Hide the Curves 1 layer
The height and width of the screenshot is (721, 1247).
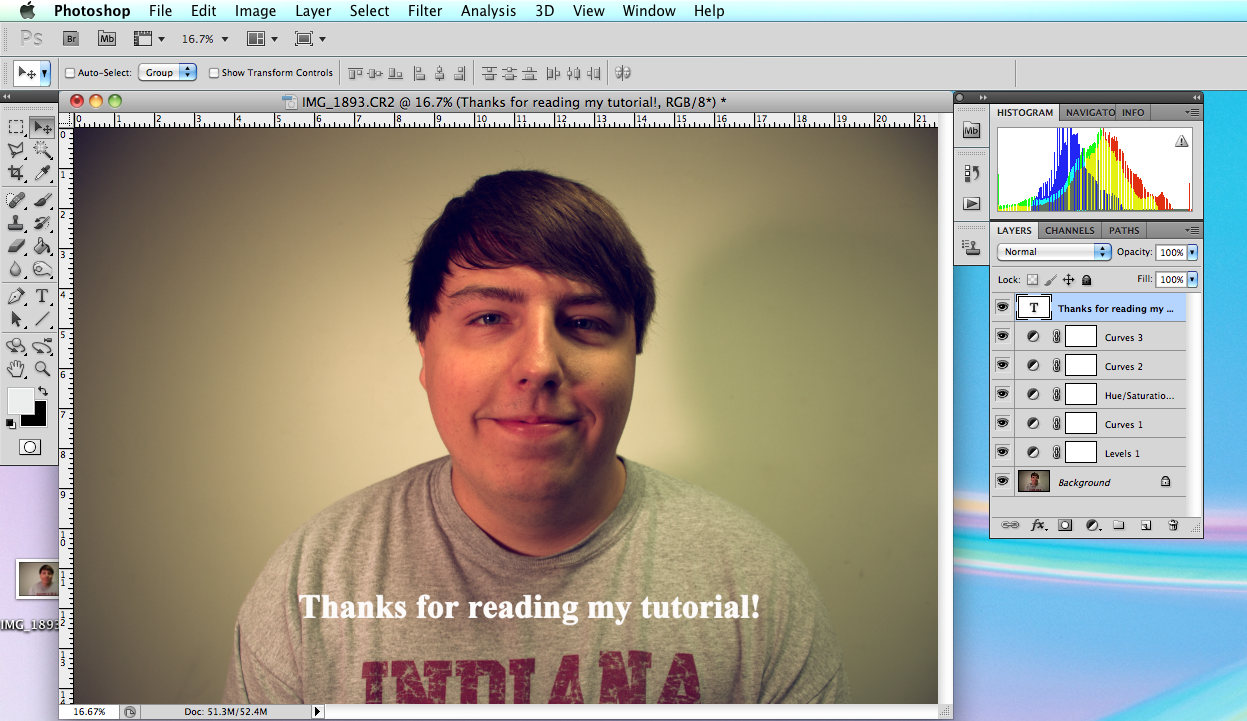[1002, 424]
